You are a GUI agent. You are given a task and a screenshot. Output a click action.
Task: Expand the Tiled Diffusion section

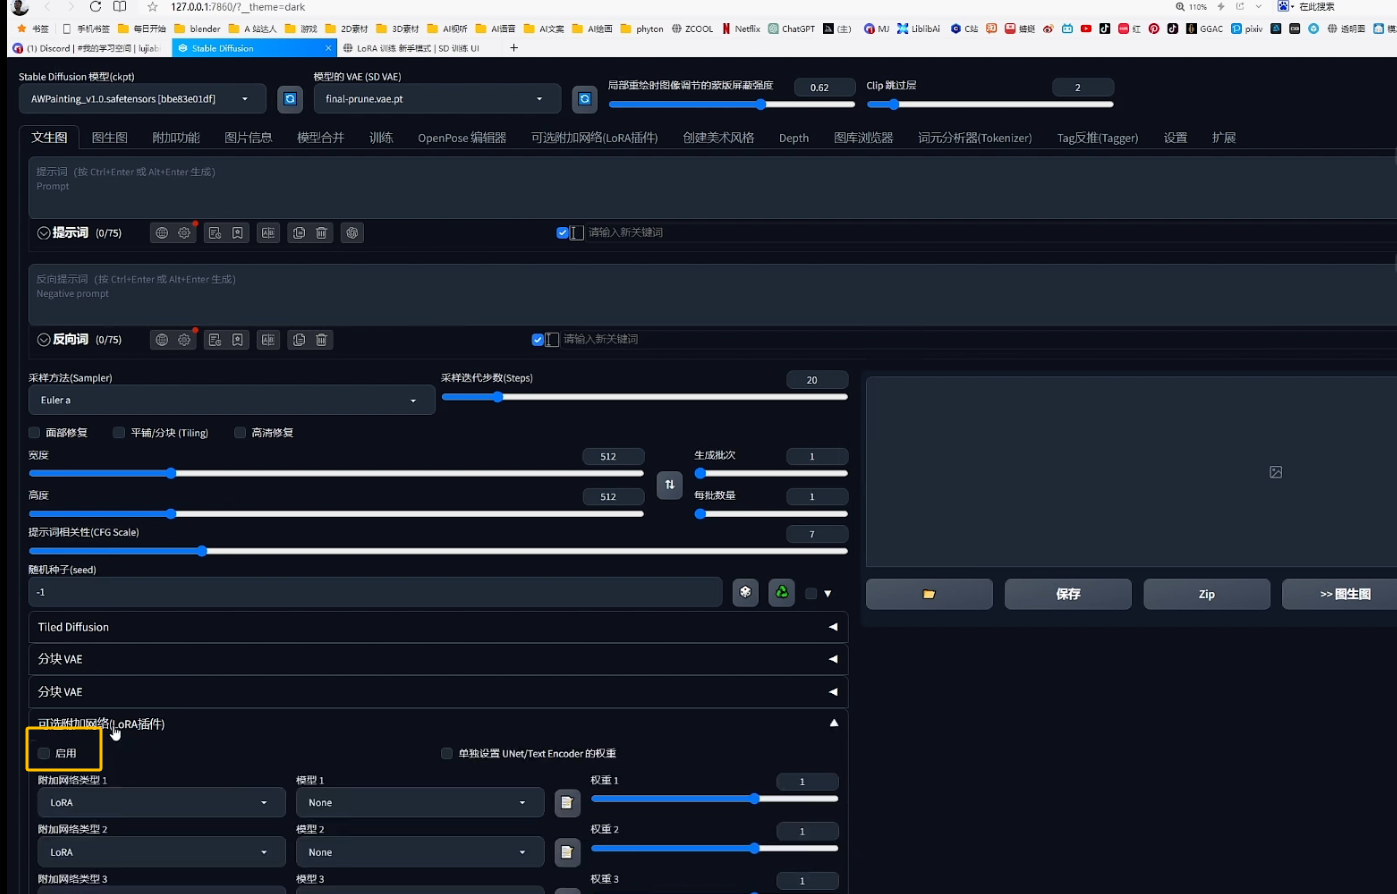438,627
